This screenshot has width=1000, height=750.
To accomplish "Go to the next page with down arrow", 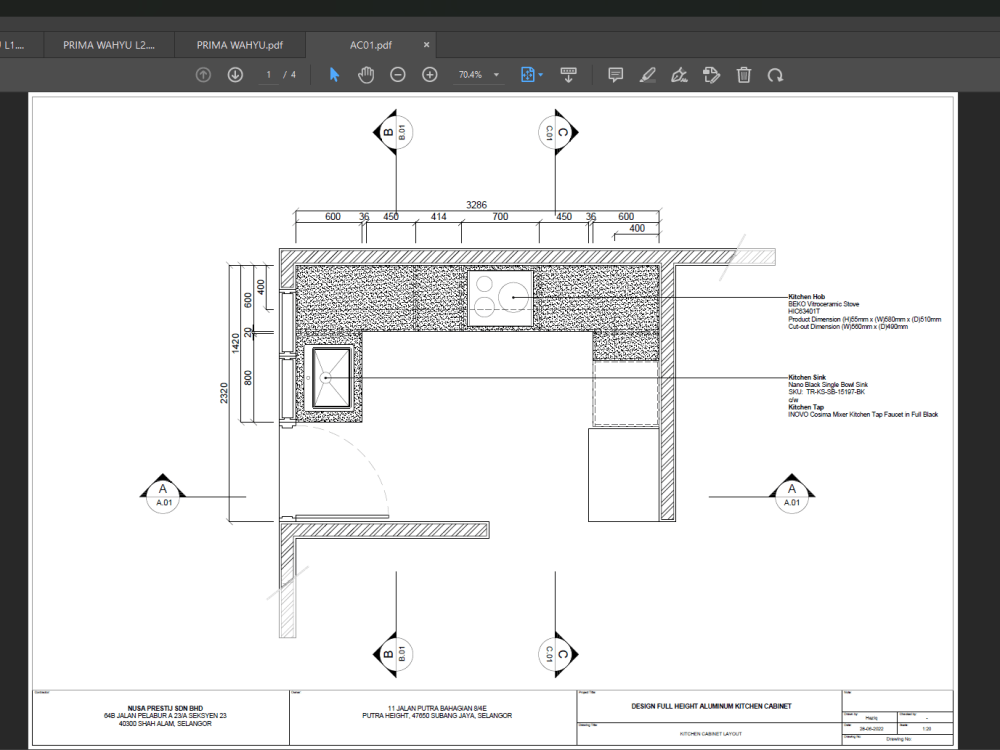I will (x=234, y=74).
